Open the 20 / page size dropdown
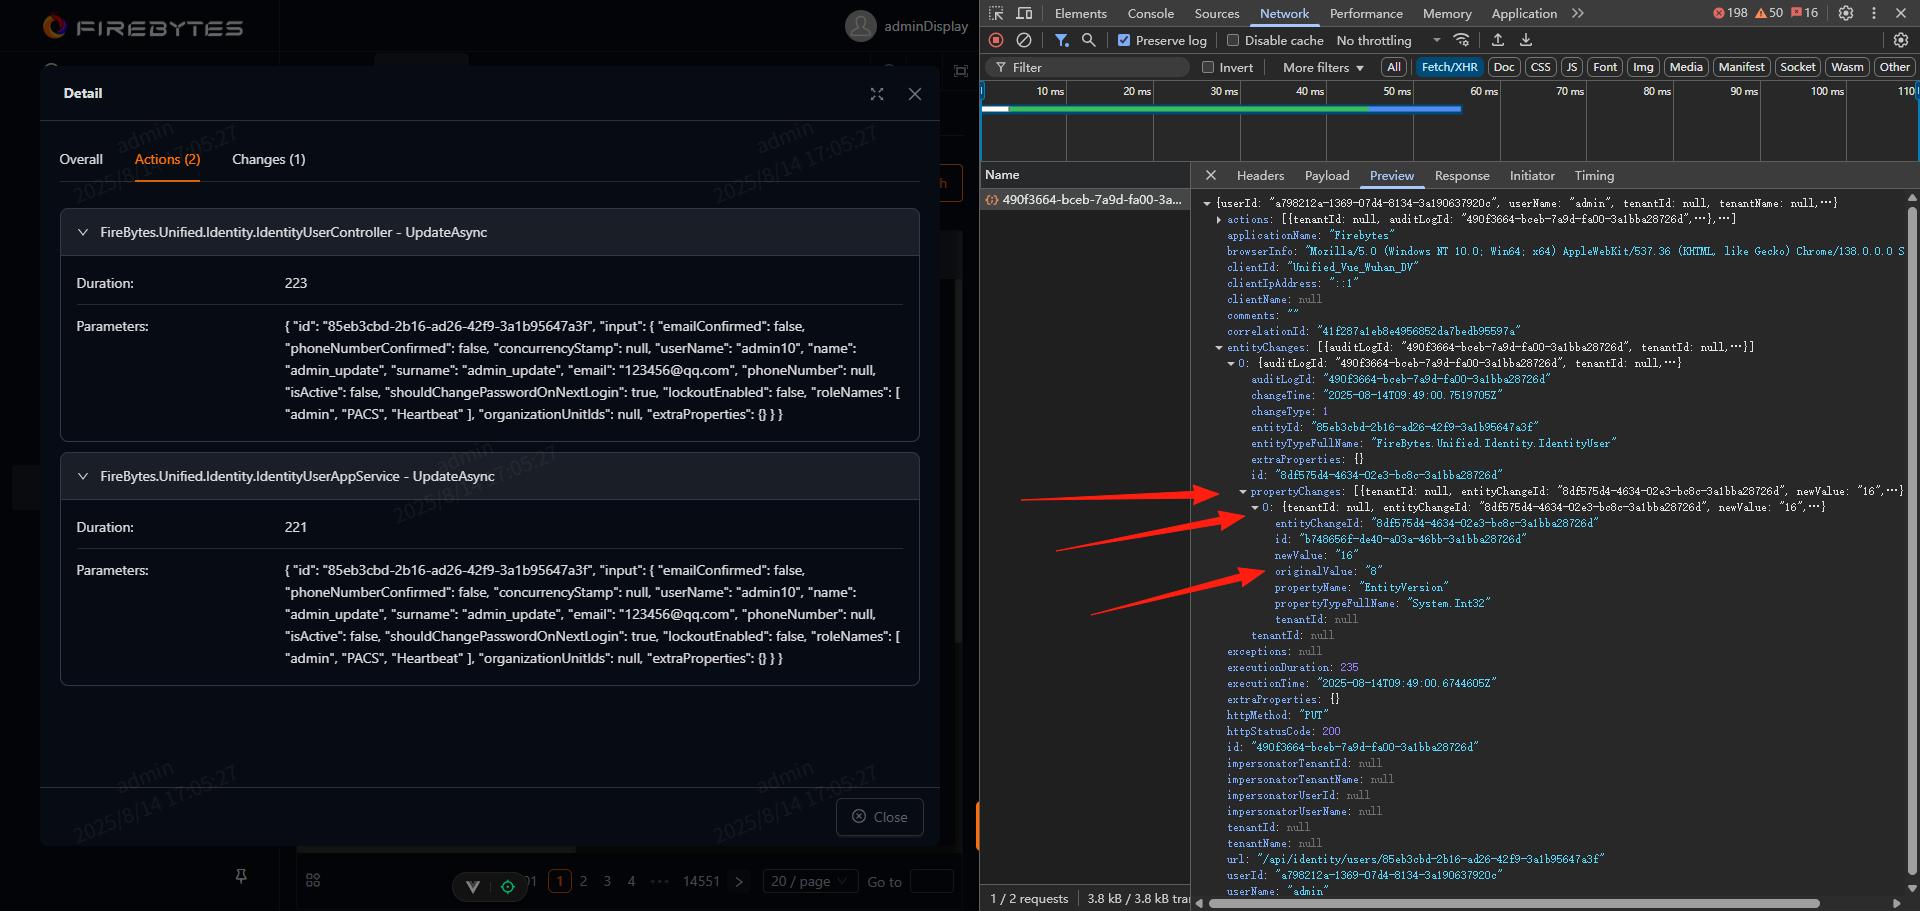This screenshot has height=911, width=1920. (811, 881)
